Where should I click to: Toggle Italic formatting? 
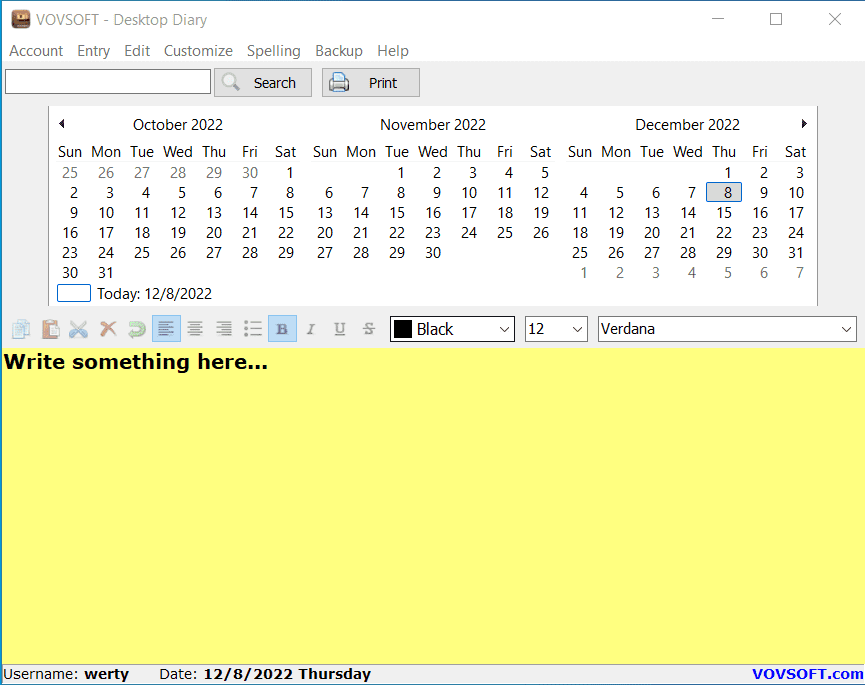coord(311,329)
